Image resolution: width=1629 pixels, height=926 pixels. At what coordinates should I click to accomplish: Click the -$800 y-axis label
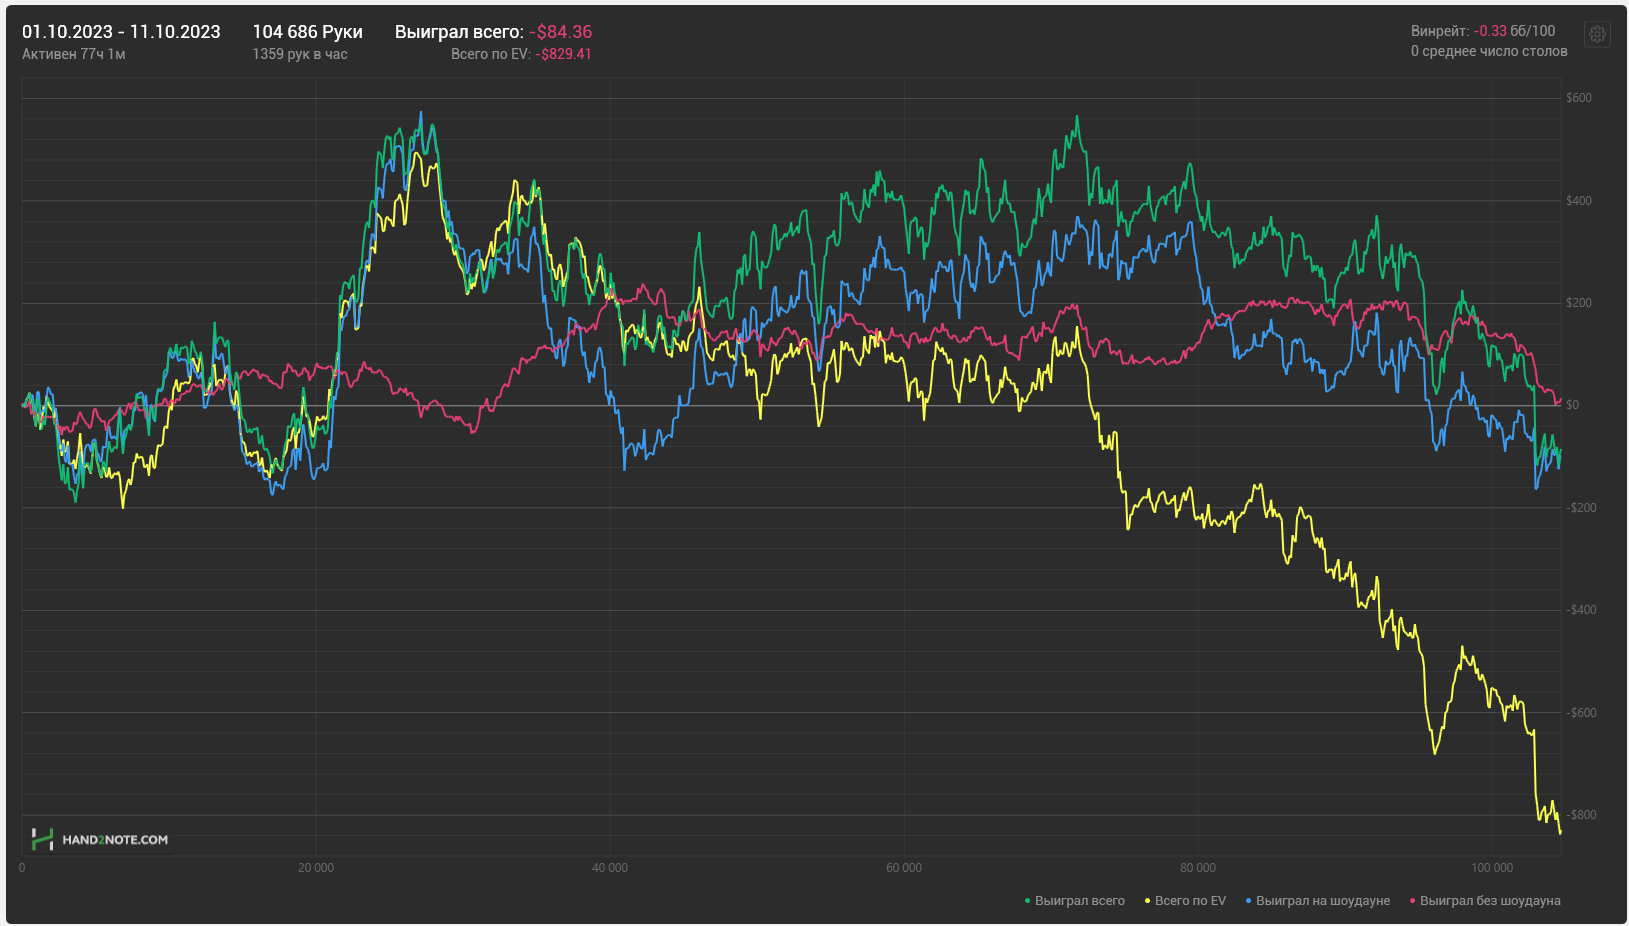click(1581, 815)
